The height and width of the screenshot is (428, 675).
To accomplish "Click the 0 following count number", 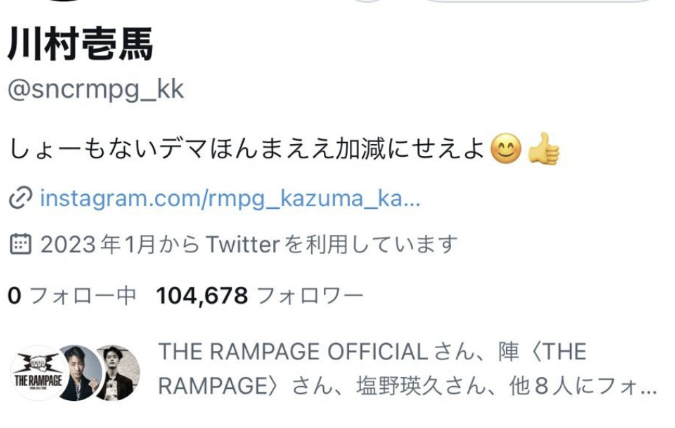I will (x=14, y=296).
